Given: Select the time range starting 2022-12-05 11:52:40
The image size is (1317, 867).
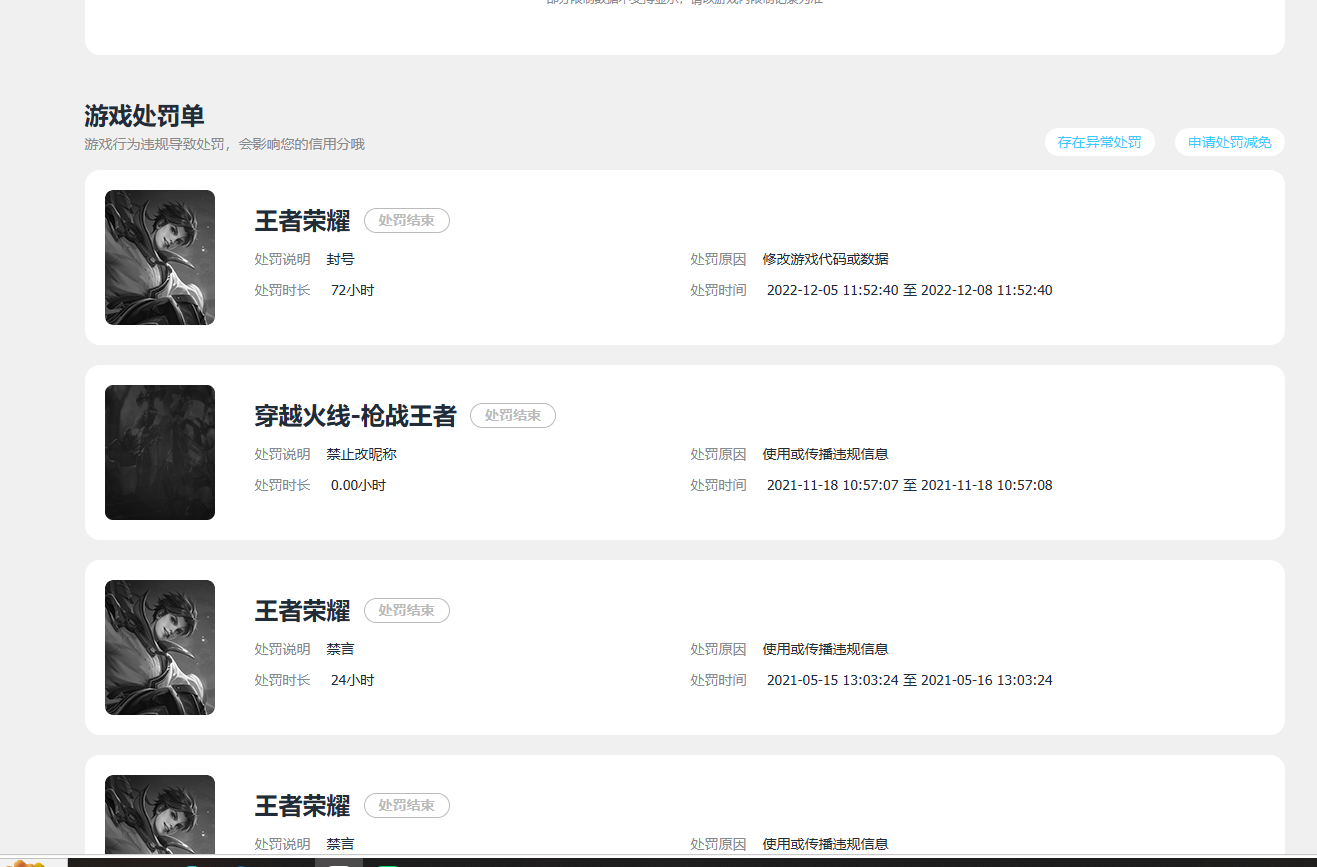Looking at the screenshot, I should point(909,290).
